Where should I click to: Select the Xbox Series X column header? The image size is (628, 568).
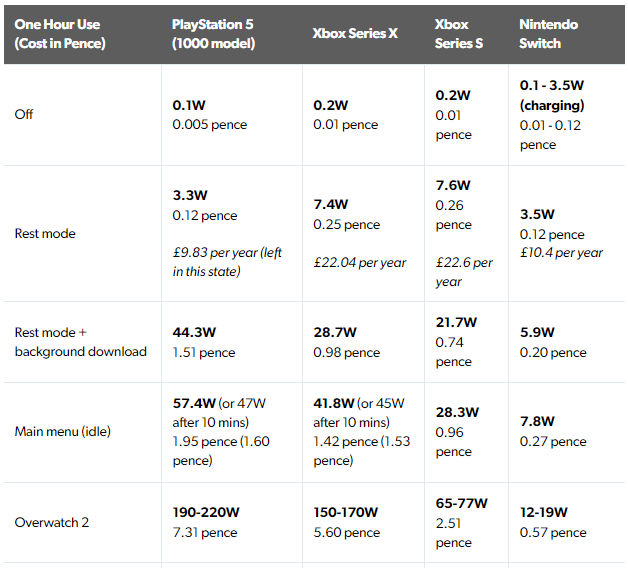(x=355, y=34)
